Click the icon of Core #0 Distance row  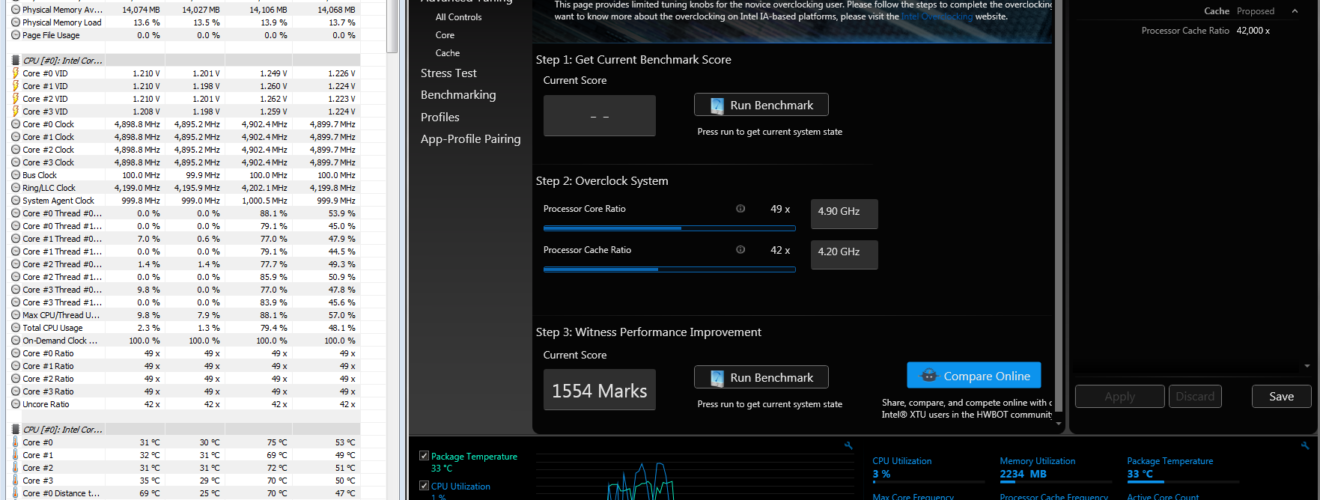point(14,493)
